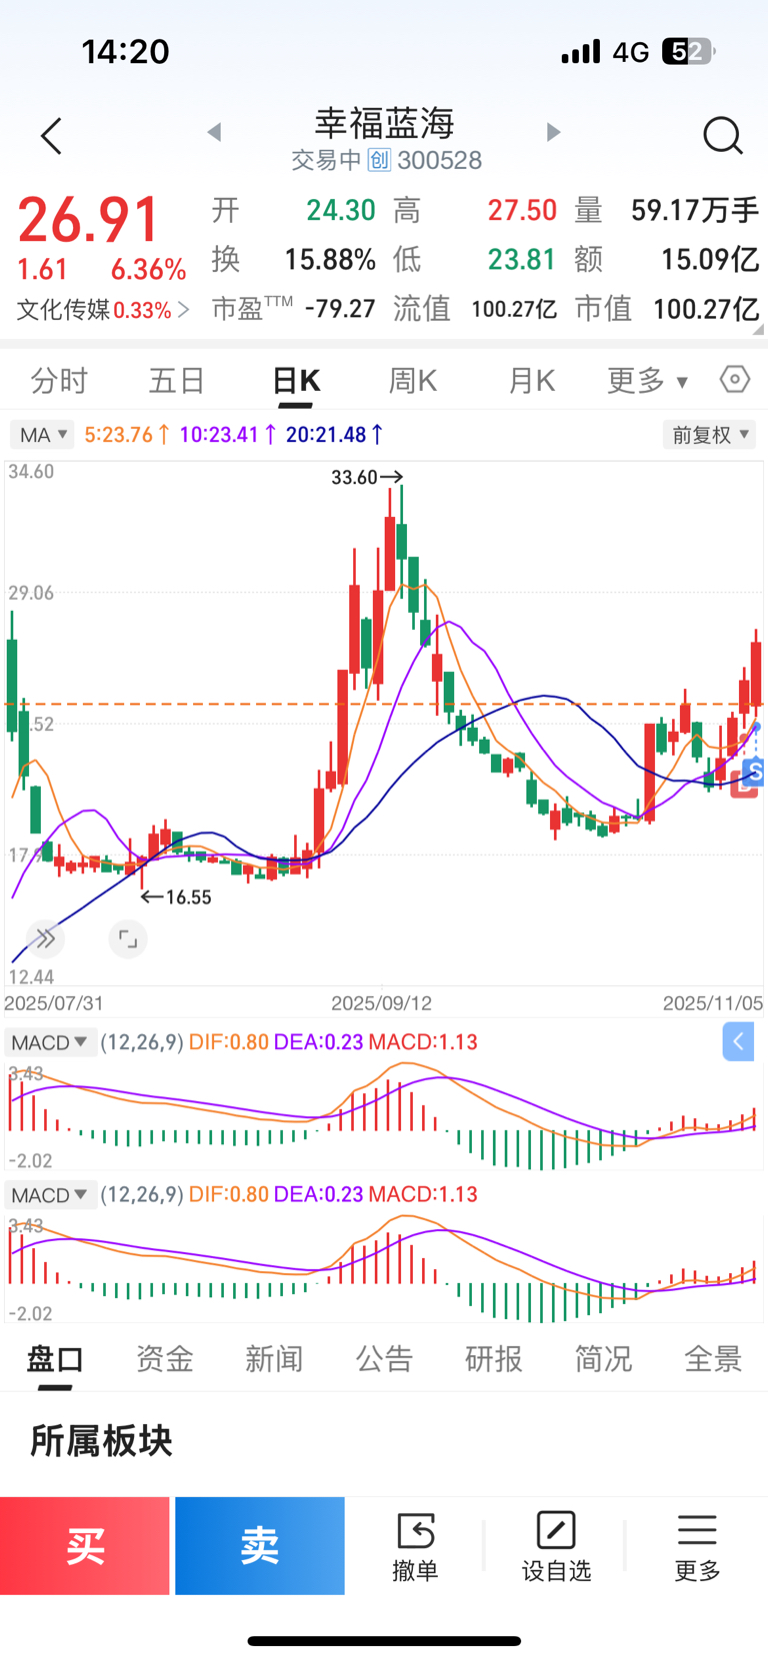
Task: Tap the 4G network indicator in status bar
Action: pyautogui.click(x=631, y=52)
